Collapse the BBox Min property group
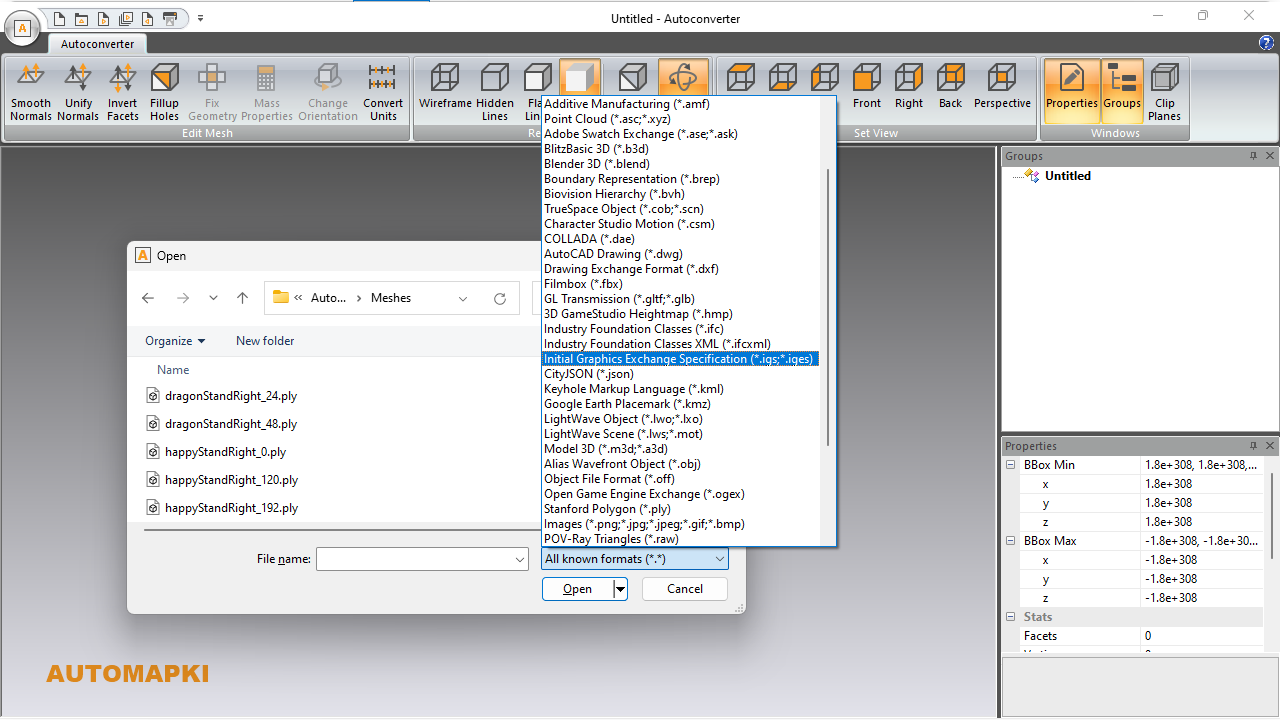This screenshot has width=1280, height=720. click(x=1010, y=465)
